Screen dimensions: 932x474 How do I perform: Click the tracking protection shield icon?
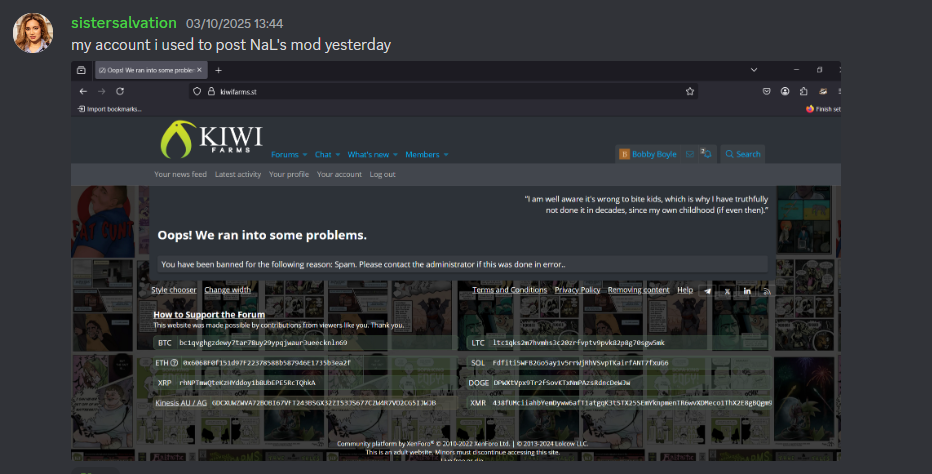(197, 92)
